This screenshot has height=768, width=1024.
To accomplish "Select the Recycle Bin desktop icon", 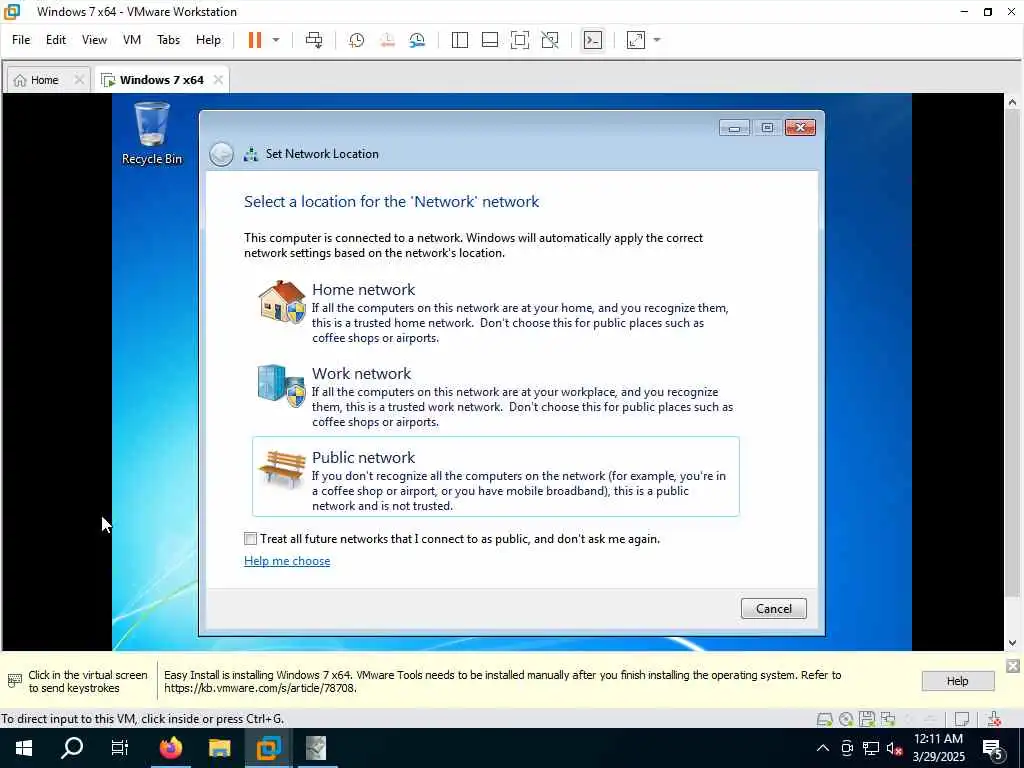I will coord(152,134).
